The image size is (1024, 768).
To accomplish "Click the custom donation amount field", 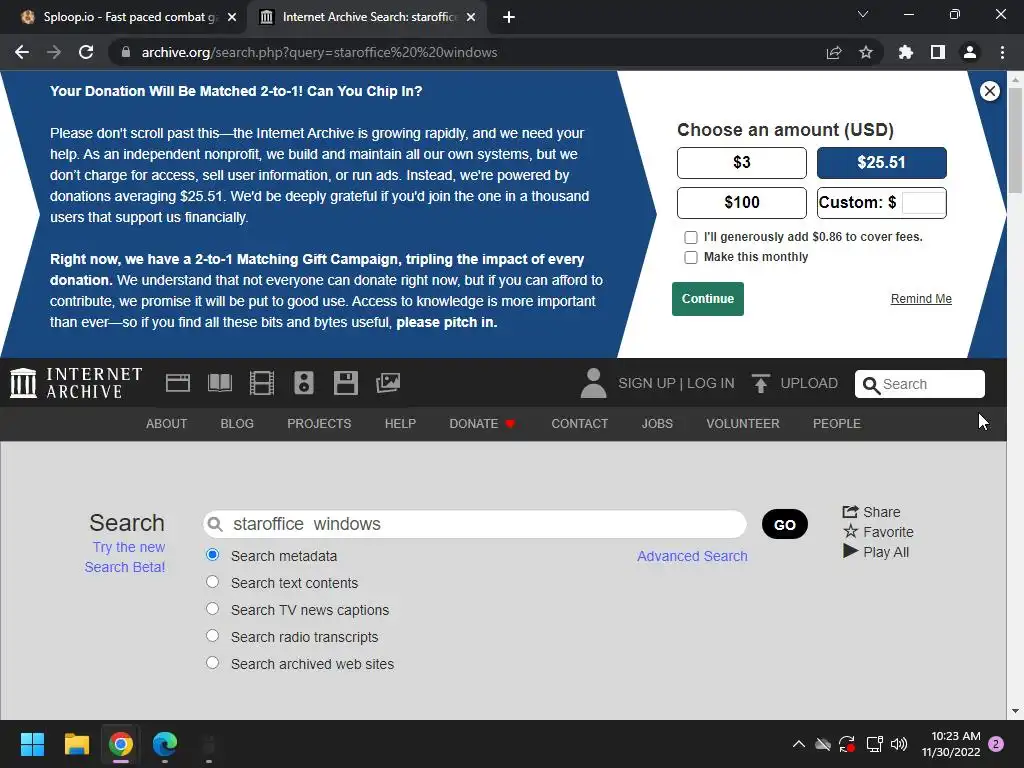I will [923, 202].
